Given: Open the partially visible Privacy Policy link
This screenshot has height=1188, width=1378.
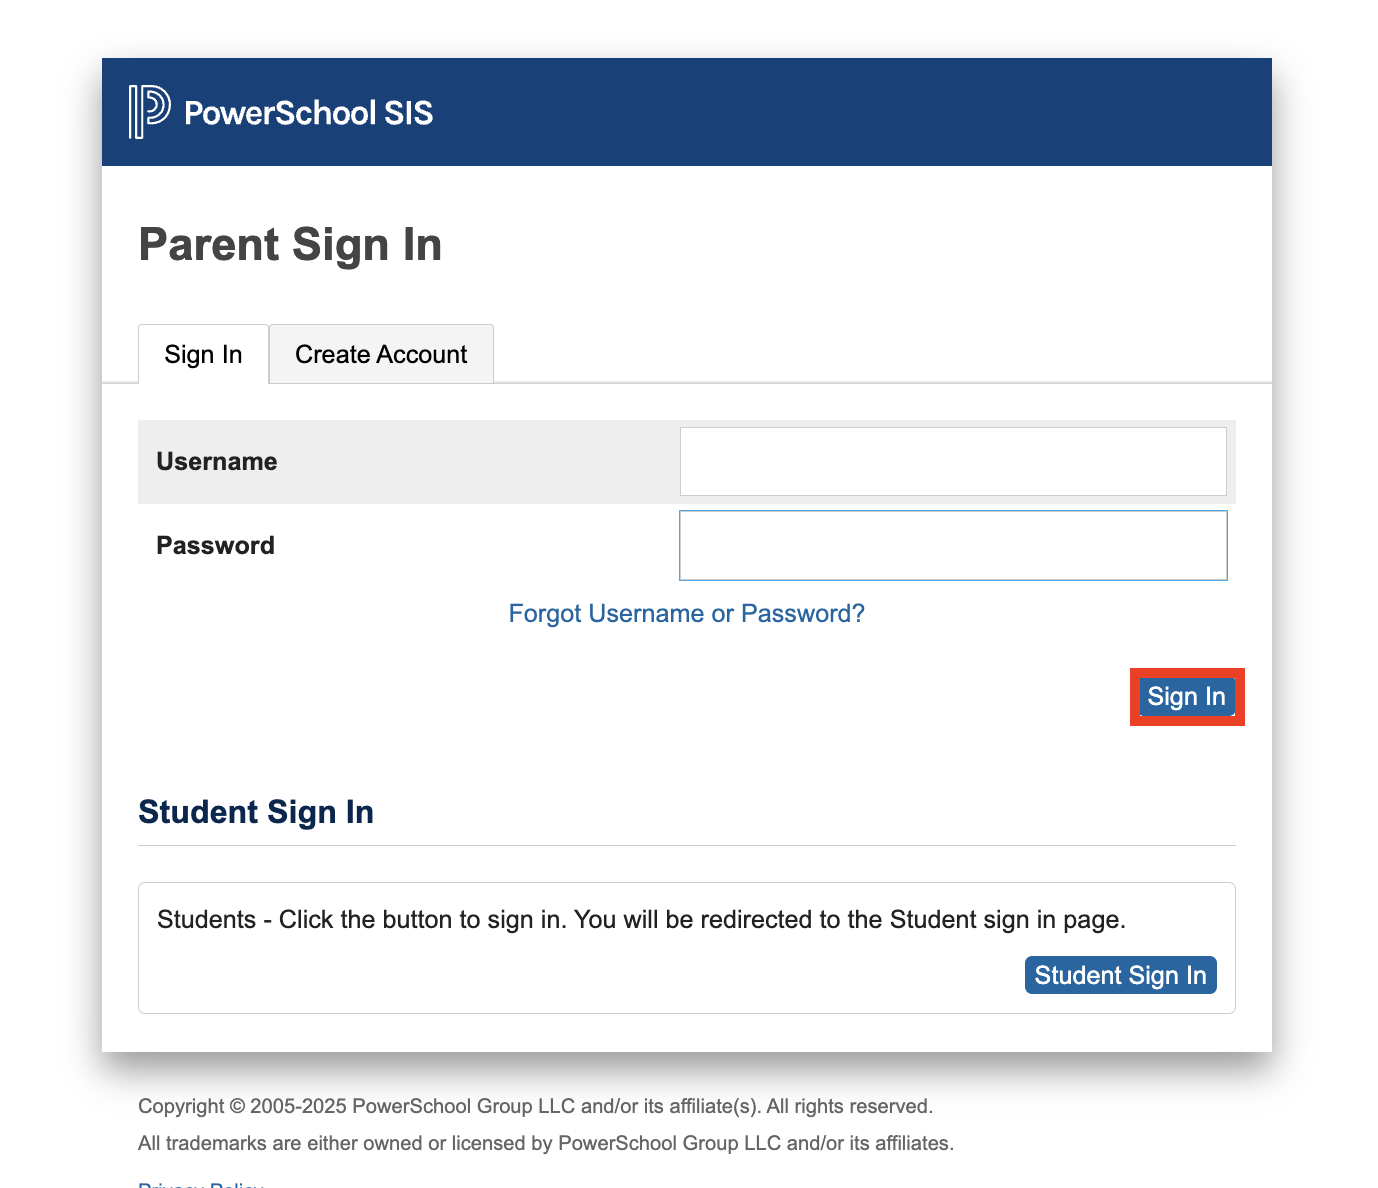Looking at the screenshot, I should point(201,1185).
